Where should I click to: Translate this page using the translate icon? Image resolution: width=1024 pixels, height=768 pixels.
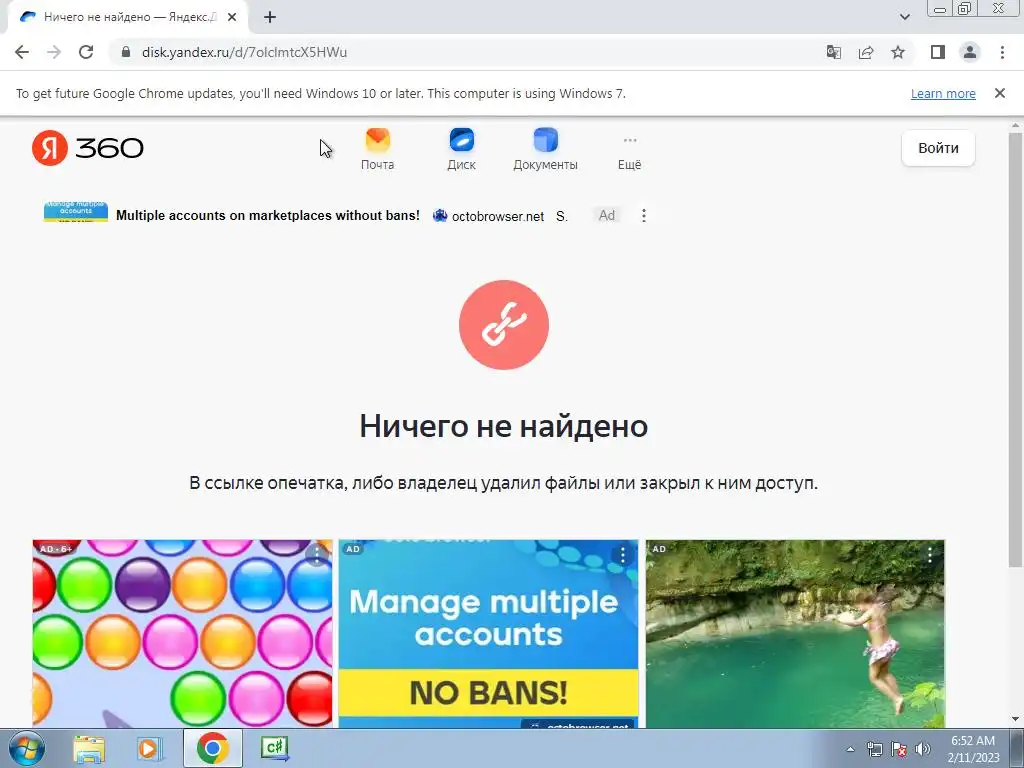(x=833, y=52)
